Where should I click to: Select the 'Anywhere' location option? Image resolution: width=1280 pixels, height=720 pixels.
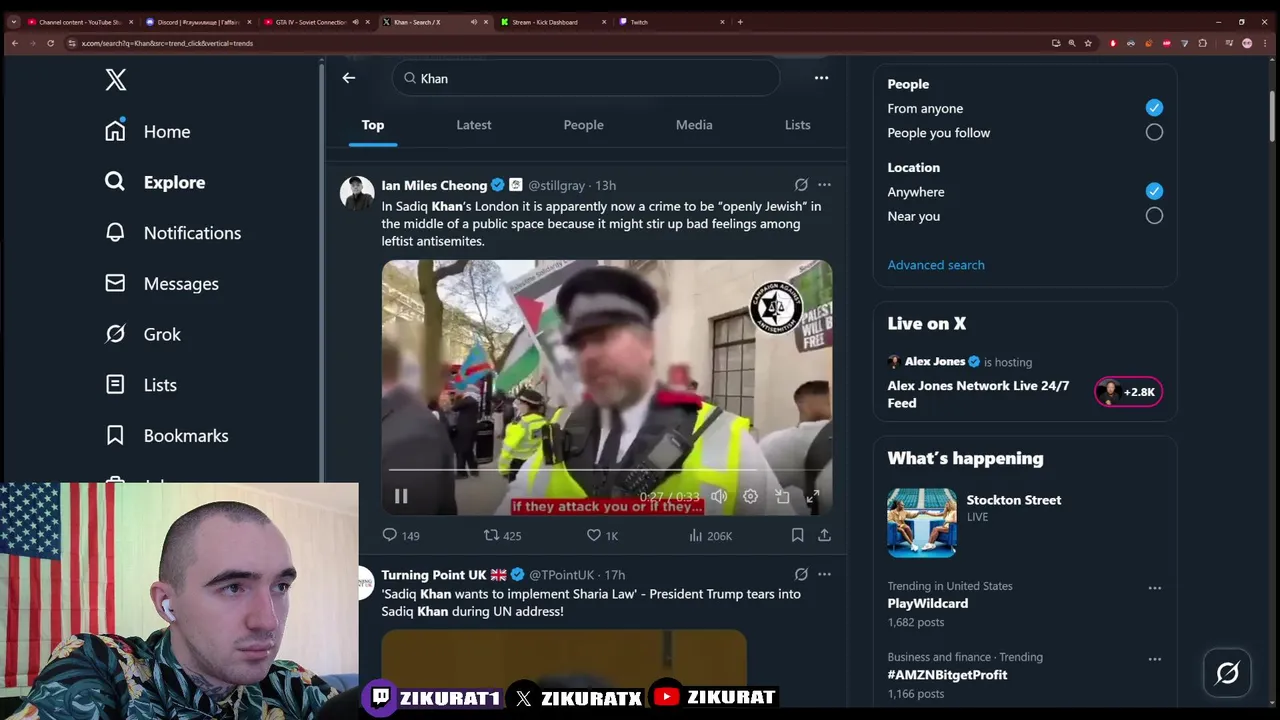[1154, 191]
